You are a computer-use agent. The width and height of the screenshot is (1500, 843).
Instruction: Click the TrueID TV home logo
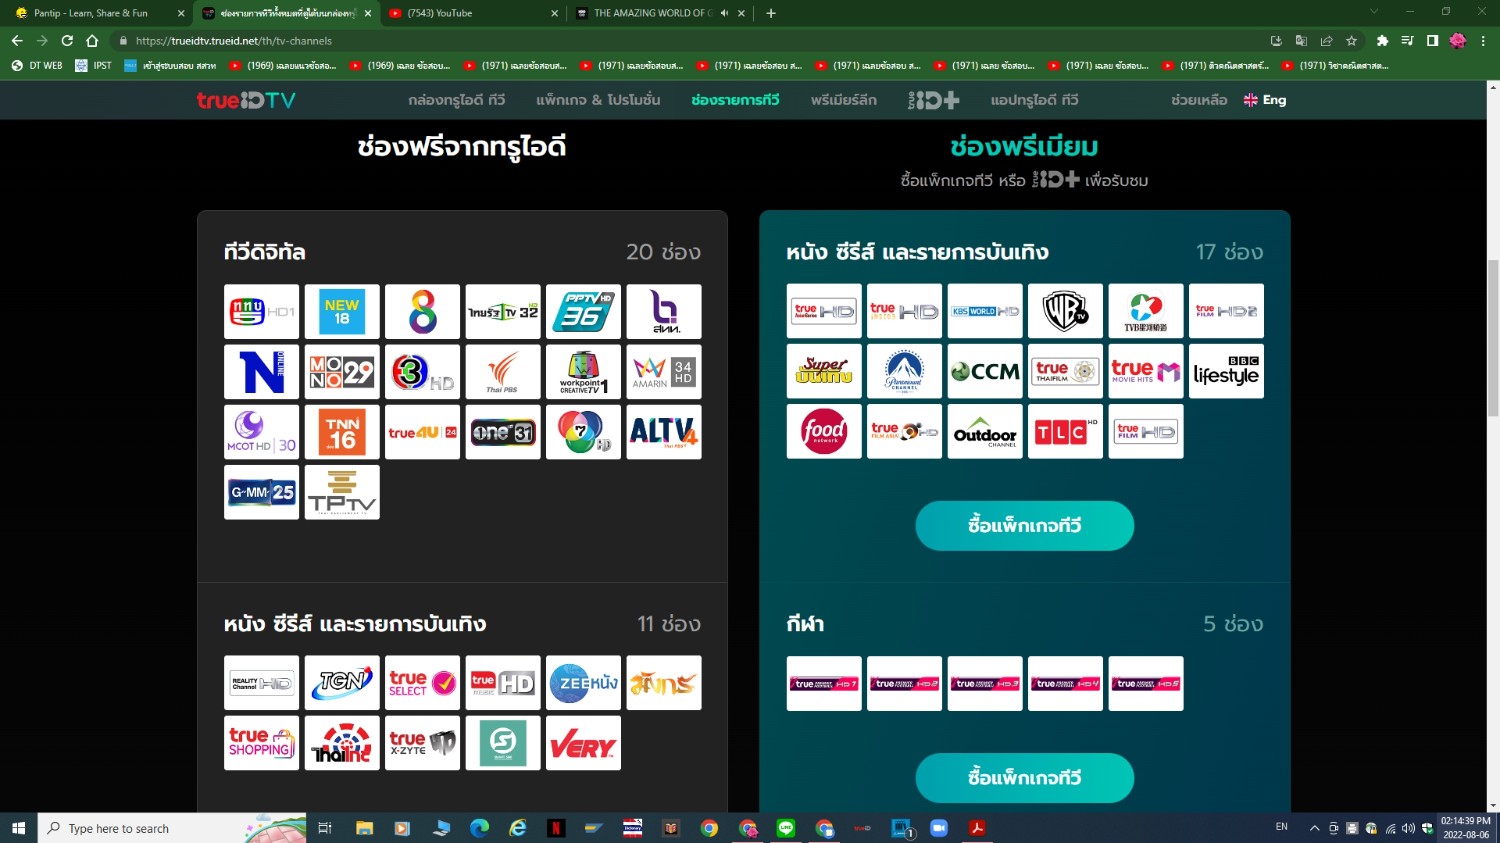click(246, 100)
